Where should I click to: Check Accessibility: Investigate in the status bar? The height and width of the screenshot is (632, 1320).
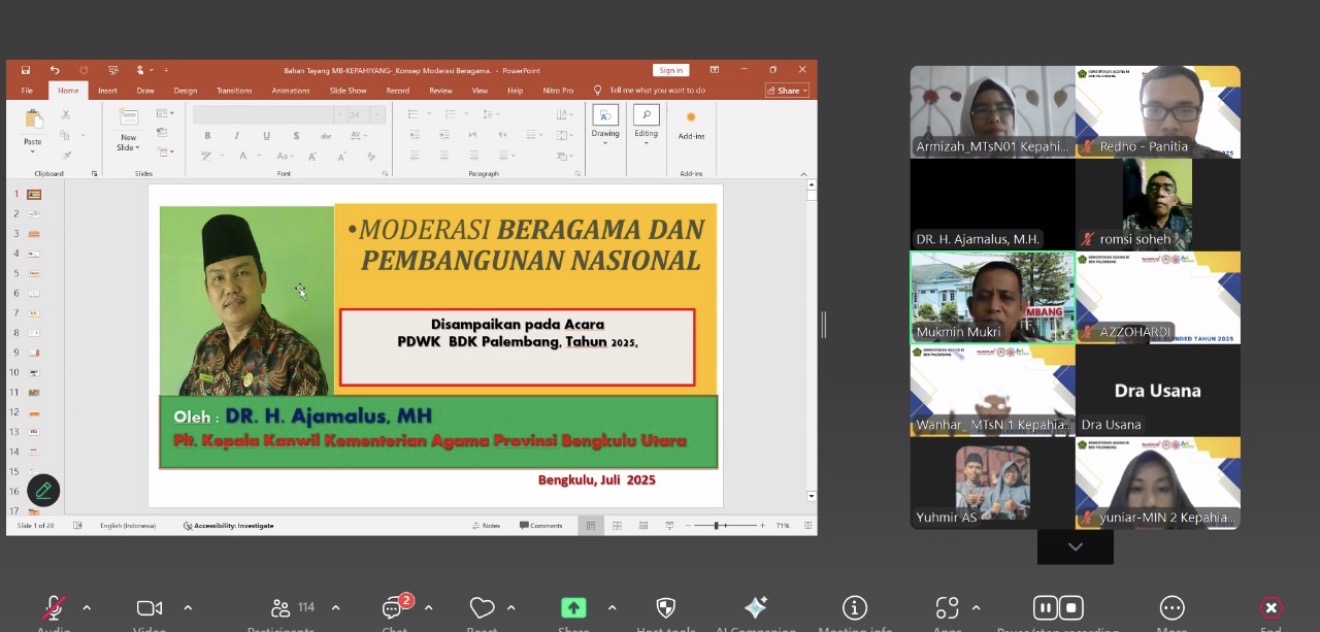230,524
